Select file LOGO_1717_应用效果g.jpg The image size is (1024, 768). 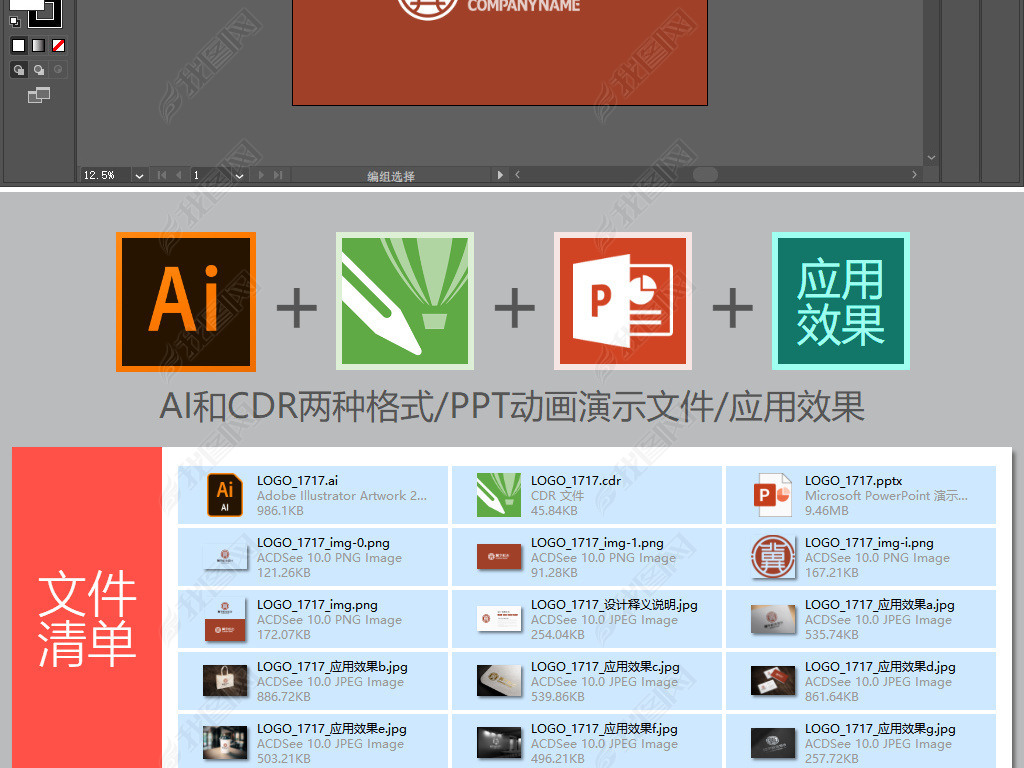point(861,743)
